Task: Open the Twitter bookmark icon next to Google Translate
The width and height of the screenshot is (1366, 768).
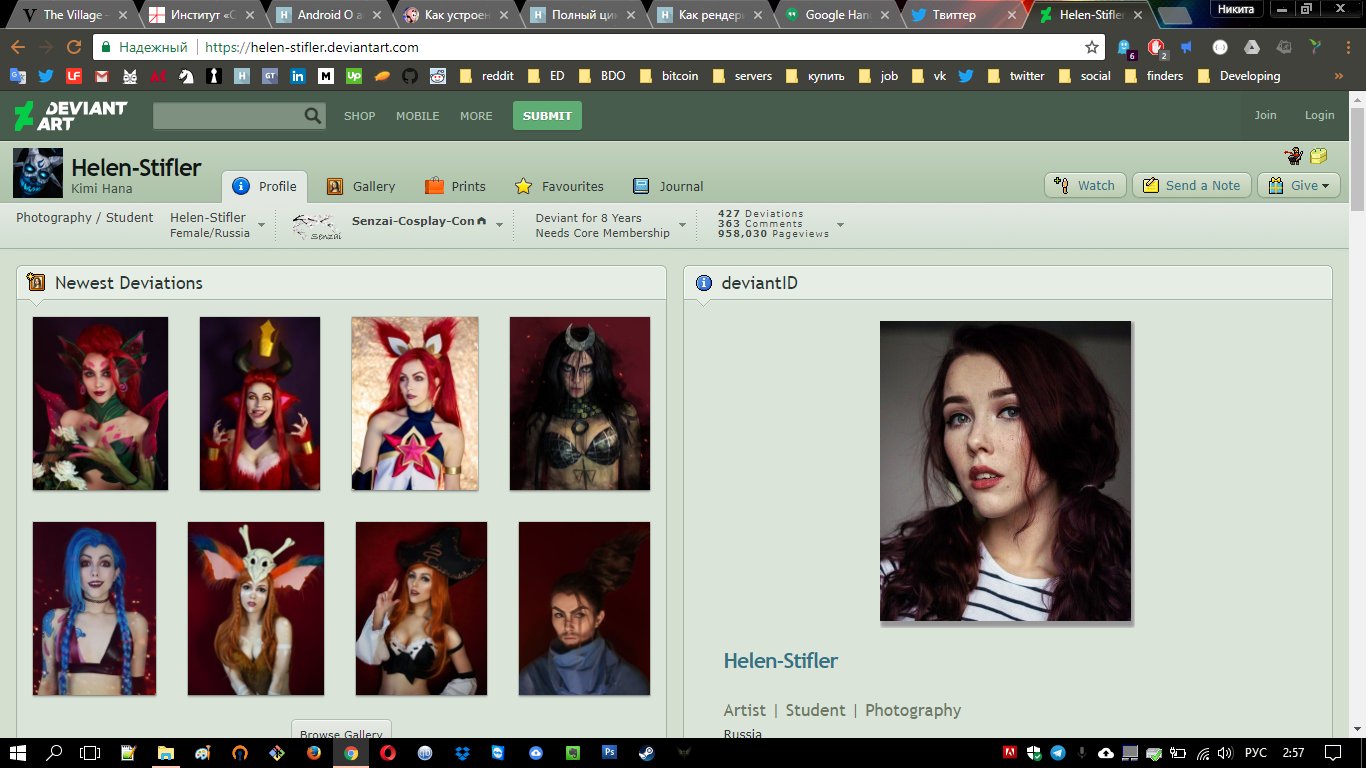Action: click(x=46, y=76)
